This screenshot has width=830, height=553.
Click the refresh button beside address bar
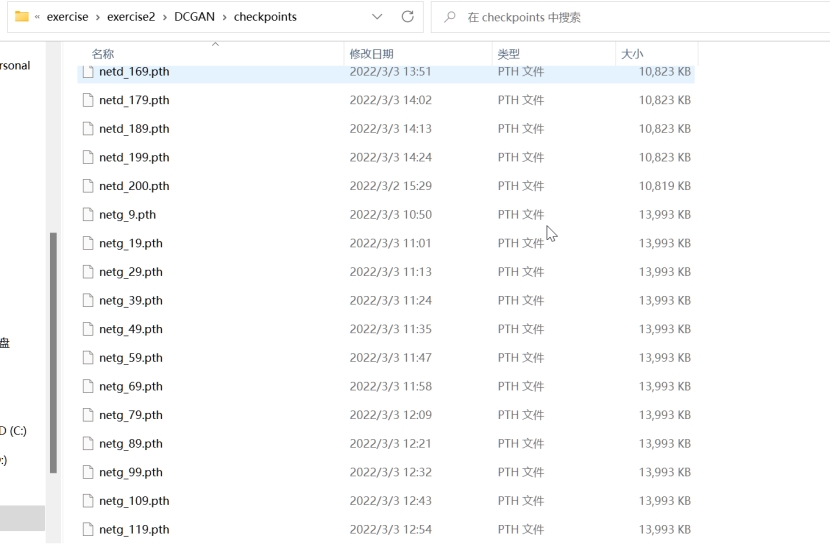[x=407, y=17]
